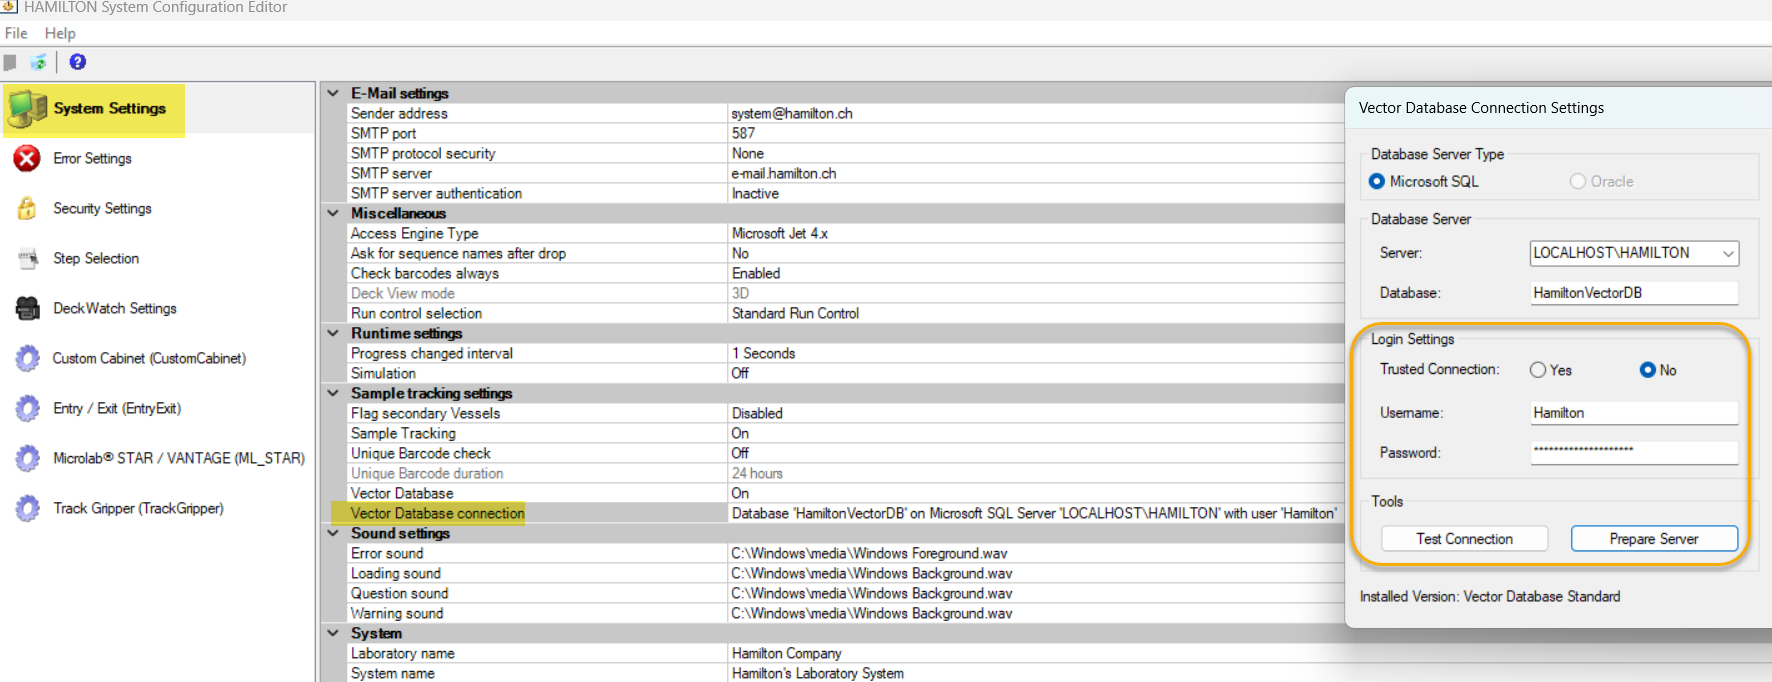Click the blue Help question mark icon
Image resolution: width=1772 pixels, height=682 pixels.
coord(78,62)
